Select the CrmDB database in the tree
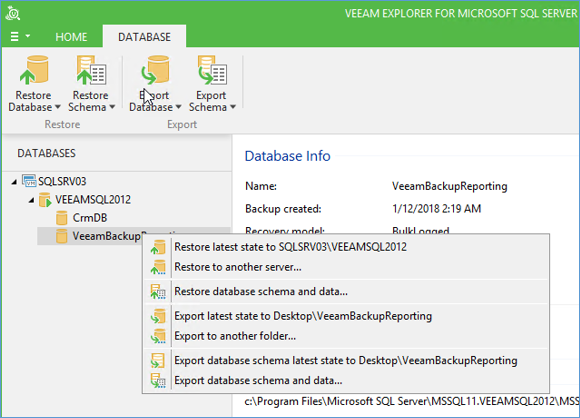Image resolution: width=580 pixels, height=418 pixels. click(x=90, y=218)
